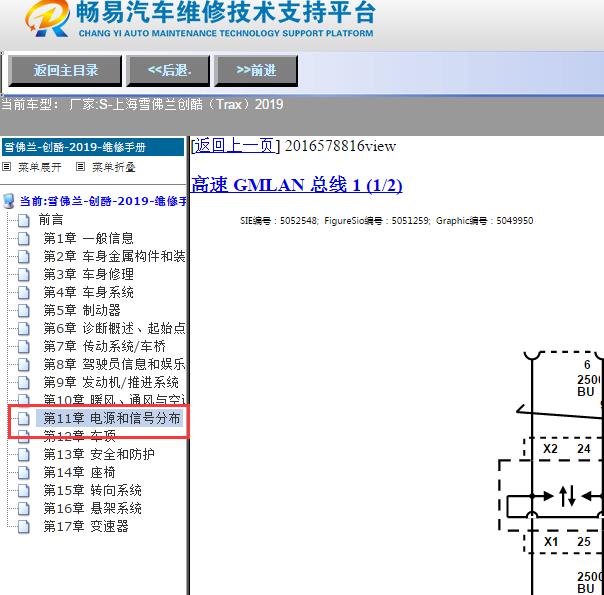Click the page icon next to 第6章

[23, 329]
